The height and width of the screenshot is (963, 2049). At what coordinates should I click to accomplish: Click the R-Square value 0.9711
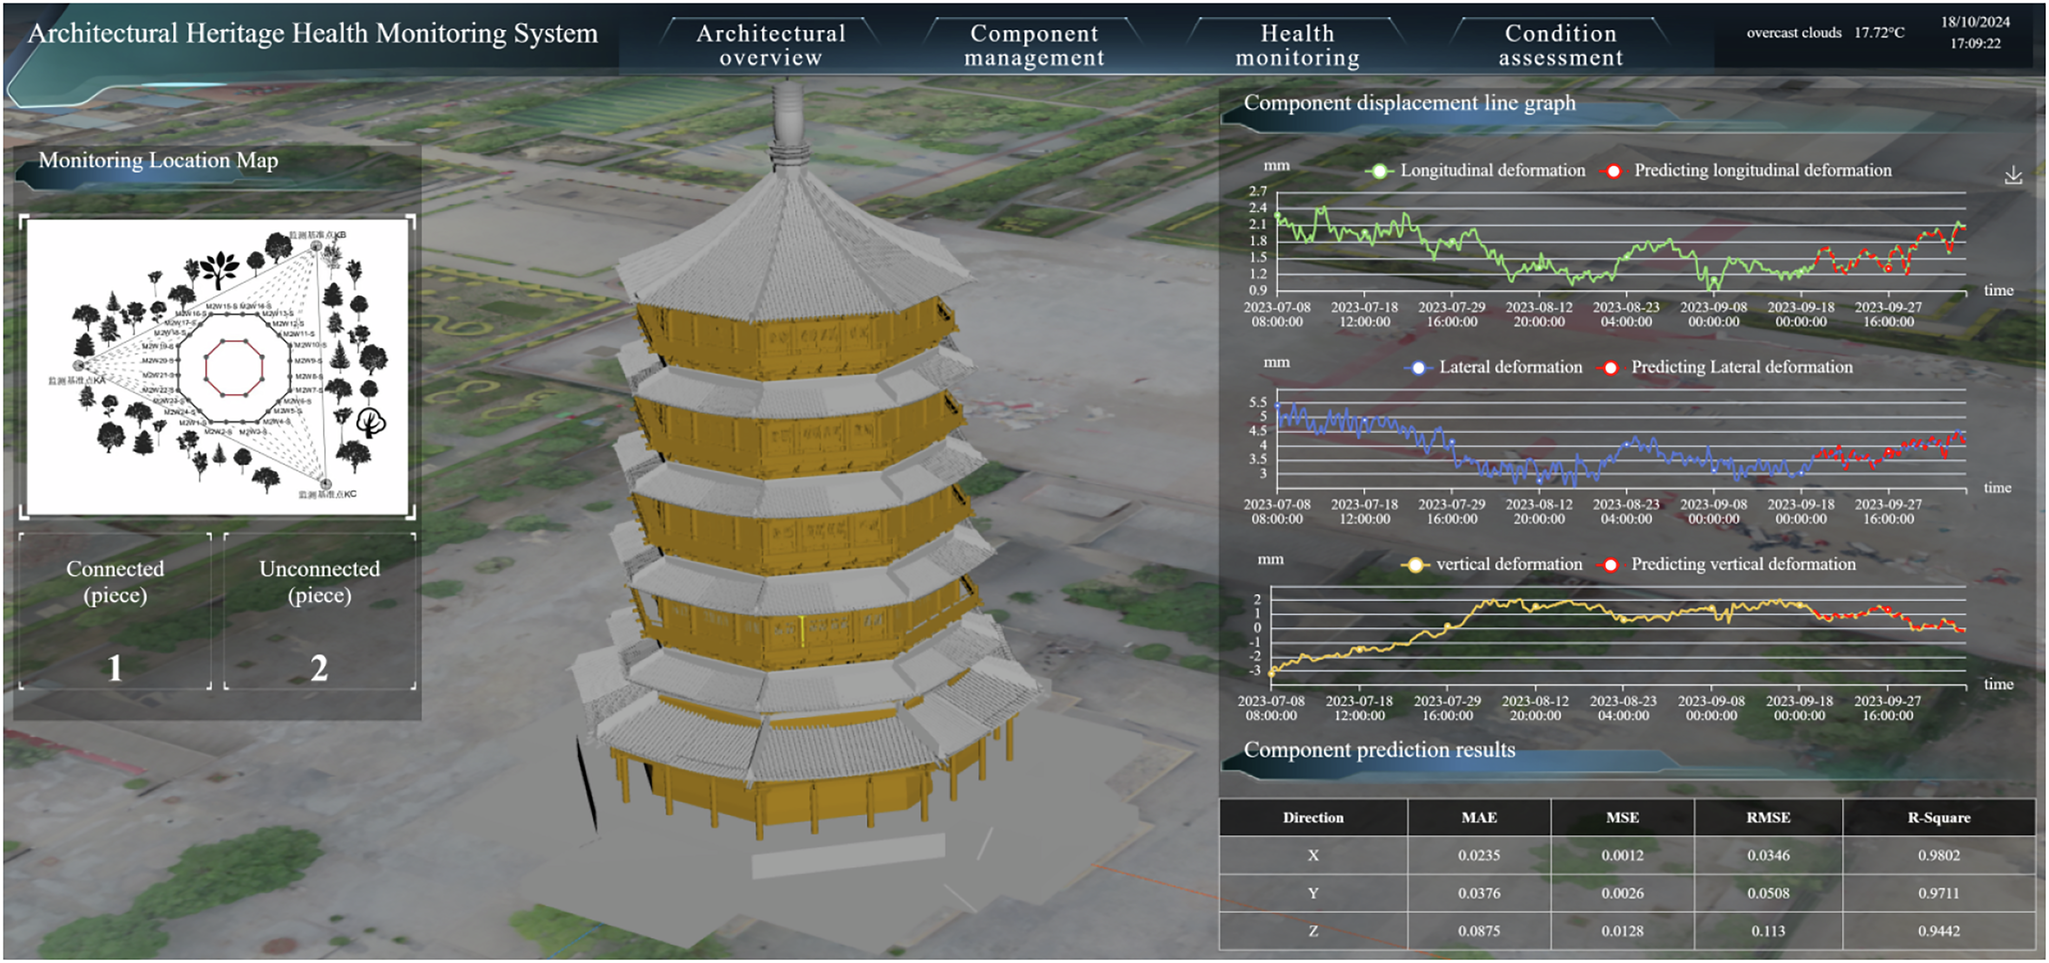pos(1939,893)
